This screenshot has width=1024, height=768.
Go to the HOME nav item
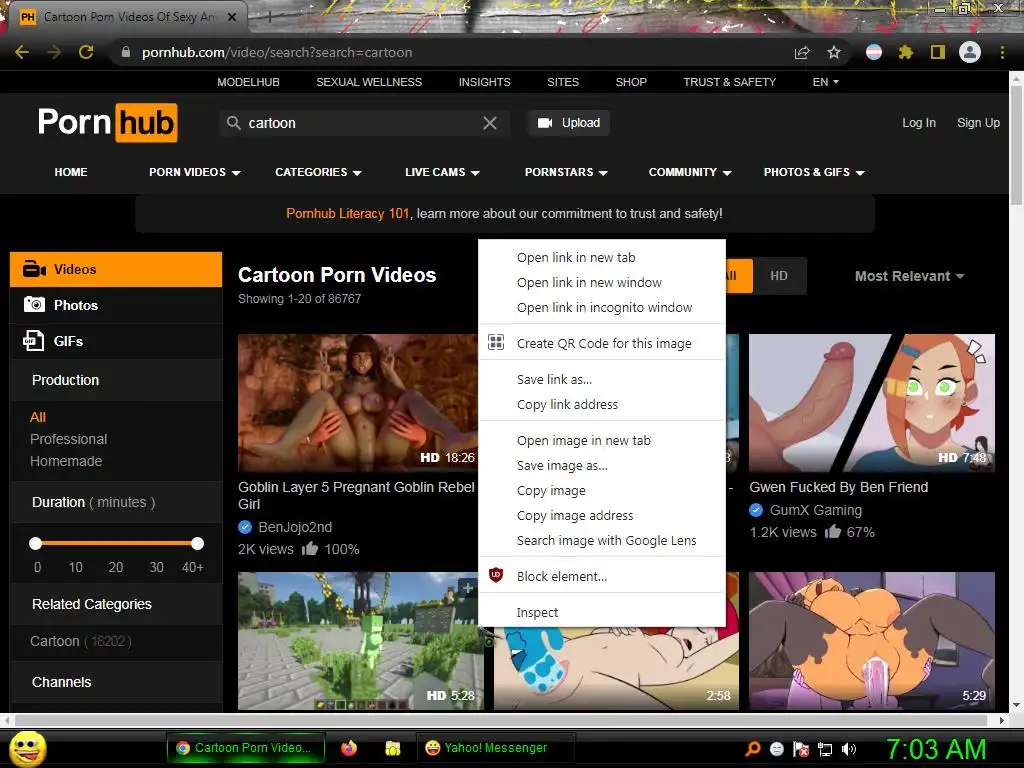(71, 172)
